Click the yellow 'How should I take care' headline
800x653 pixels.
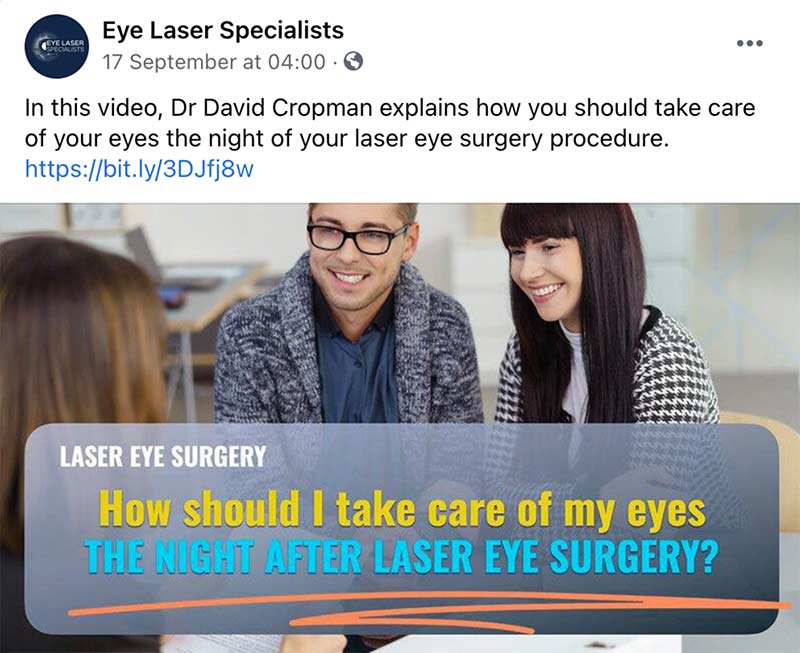[403, 509]
